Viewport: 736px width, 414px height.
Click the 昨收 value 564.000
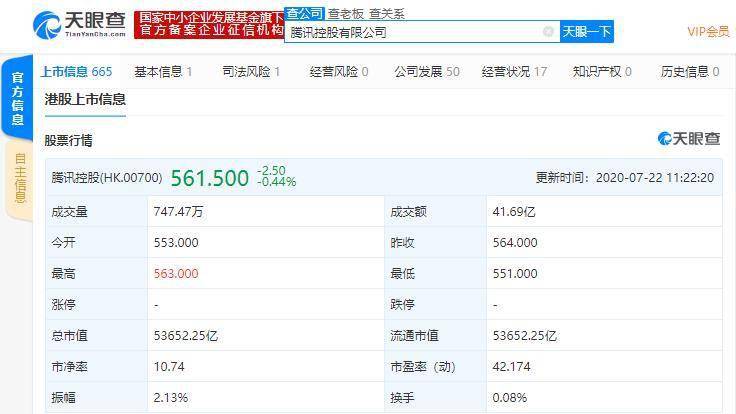pos(515,243)
